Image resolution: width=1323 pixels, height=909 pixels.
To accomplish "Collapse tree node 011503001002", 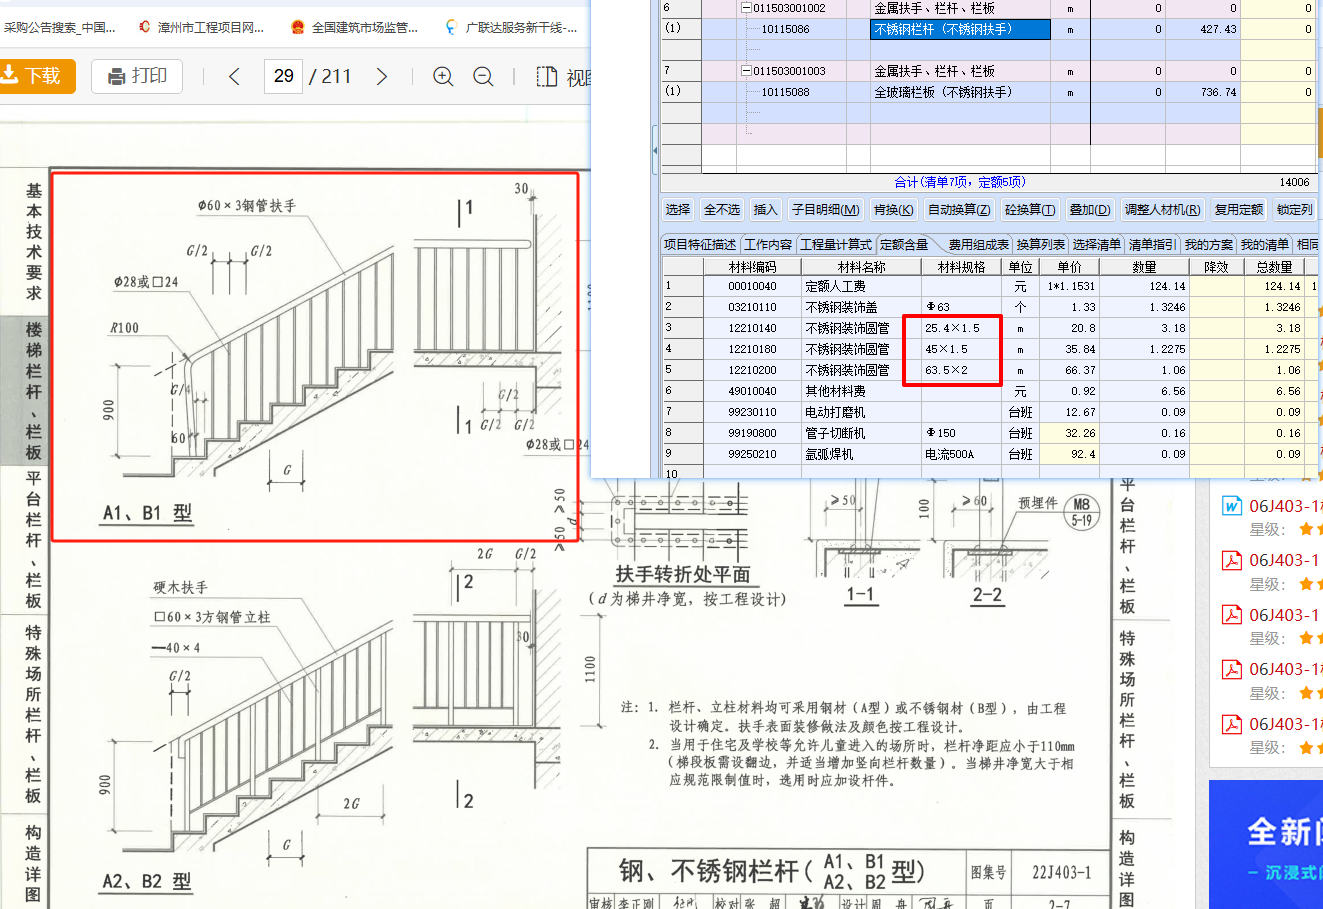I will (x=745, y=8).
